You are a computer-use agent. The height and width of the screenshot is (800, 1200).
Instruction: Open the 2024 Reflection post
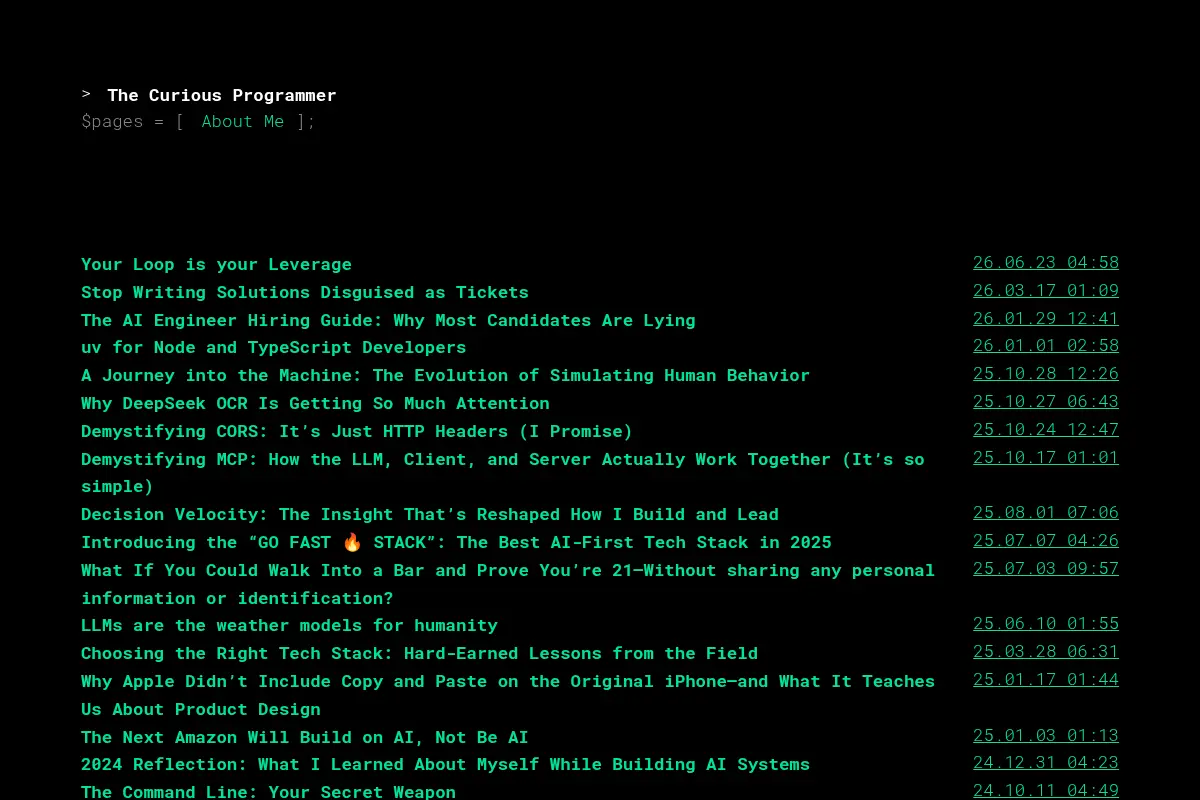coord(445,764)
